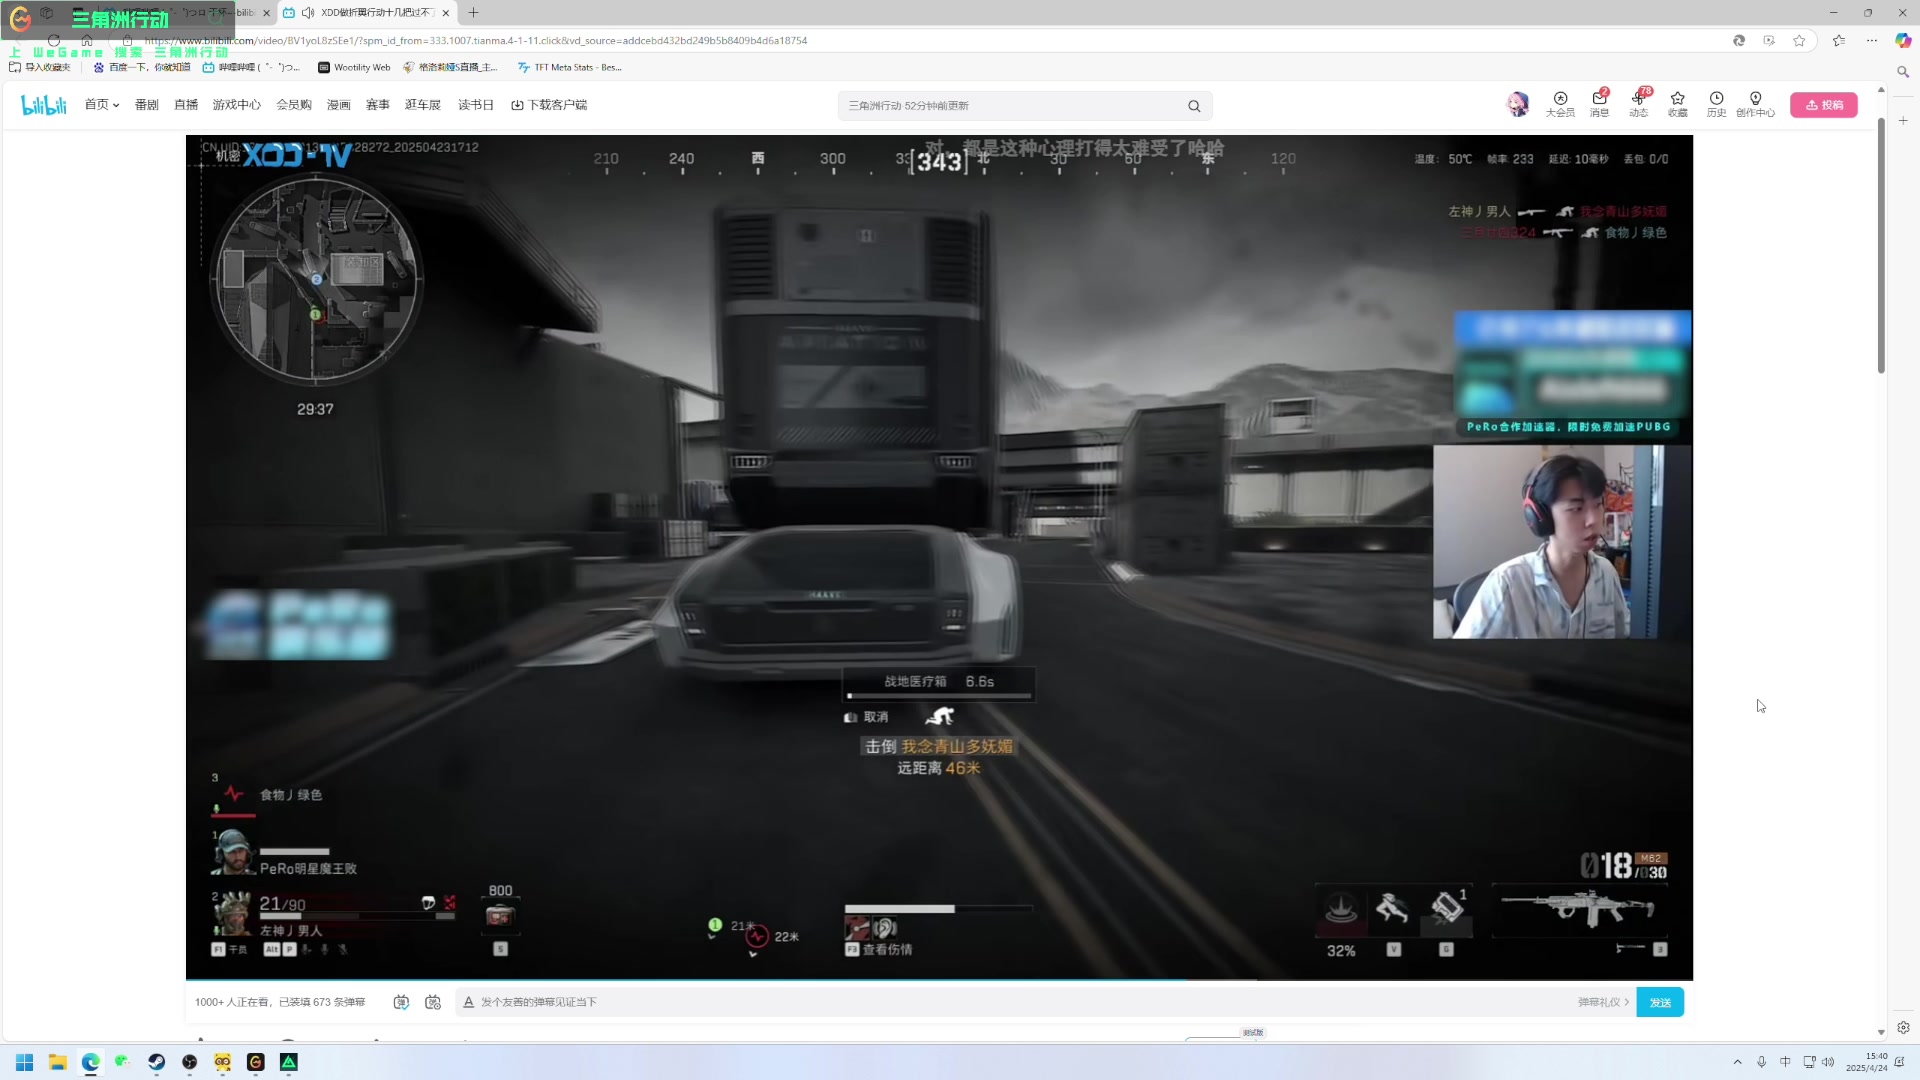The height and width of the screenshot is (1080, 1920).
Task: Click the pink 投稿 upload button
Action: [x=1823, y=105]
